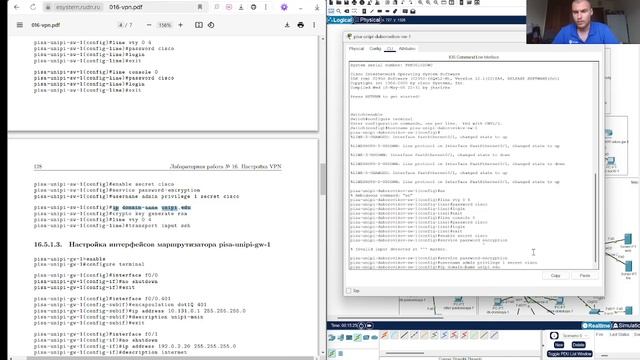The width and height of the screenshot is (640, 360).
Task: Click the power cycle devices icon
Action: (362, 326)
